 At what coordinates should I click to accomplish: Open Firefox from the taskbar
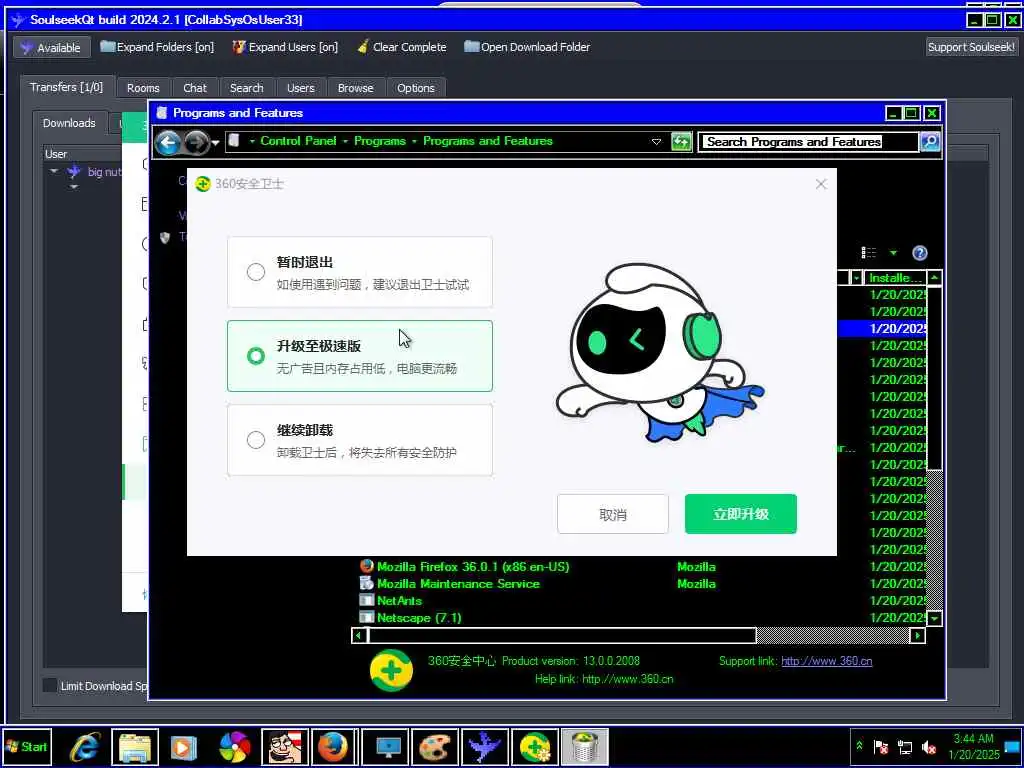pyautogui.click(x=332, y=747)
